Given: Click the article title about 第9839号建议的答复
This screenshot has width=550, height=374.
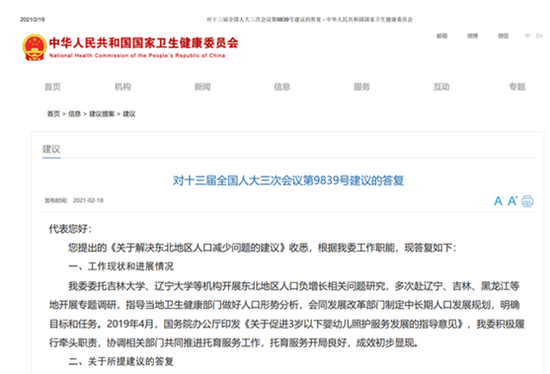Looking at the screenshot, I should coord(288,181).
